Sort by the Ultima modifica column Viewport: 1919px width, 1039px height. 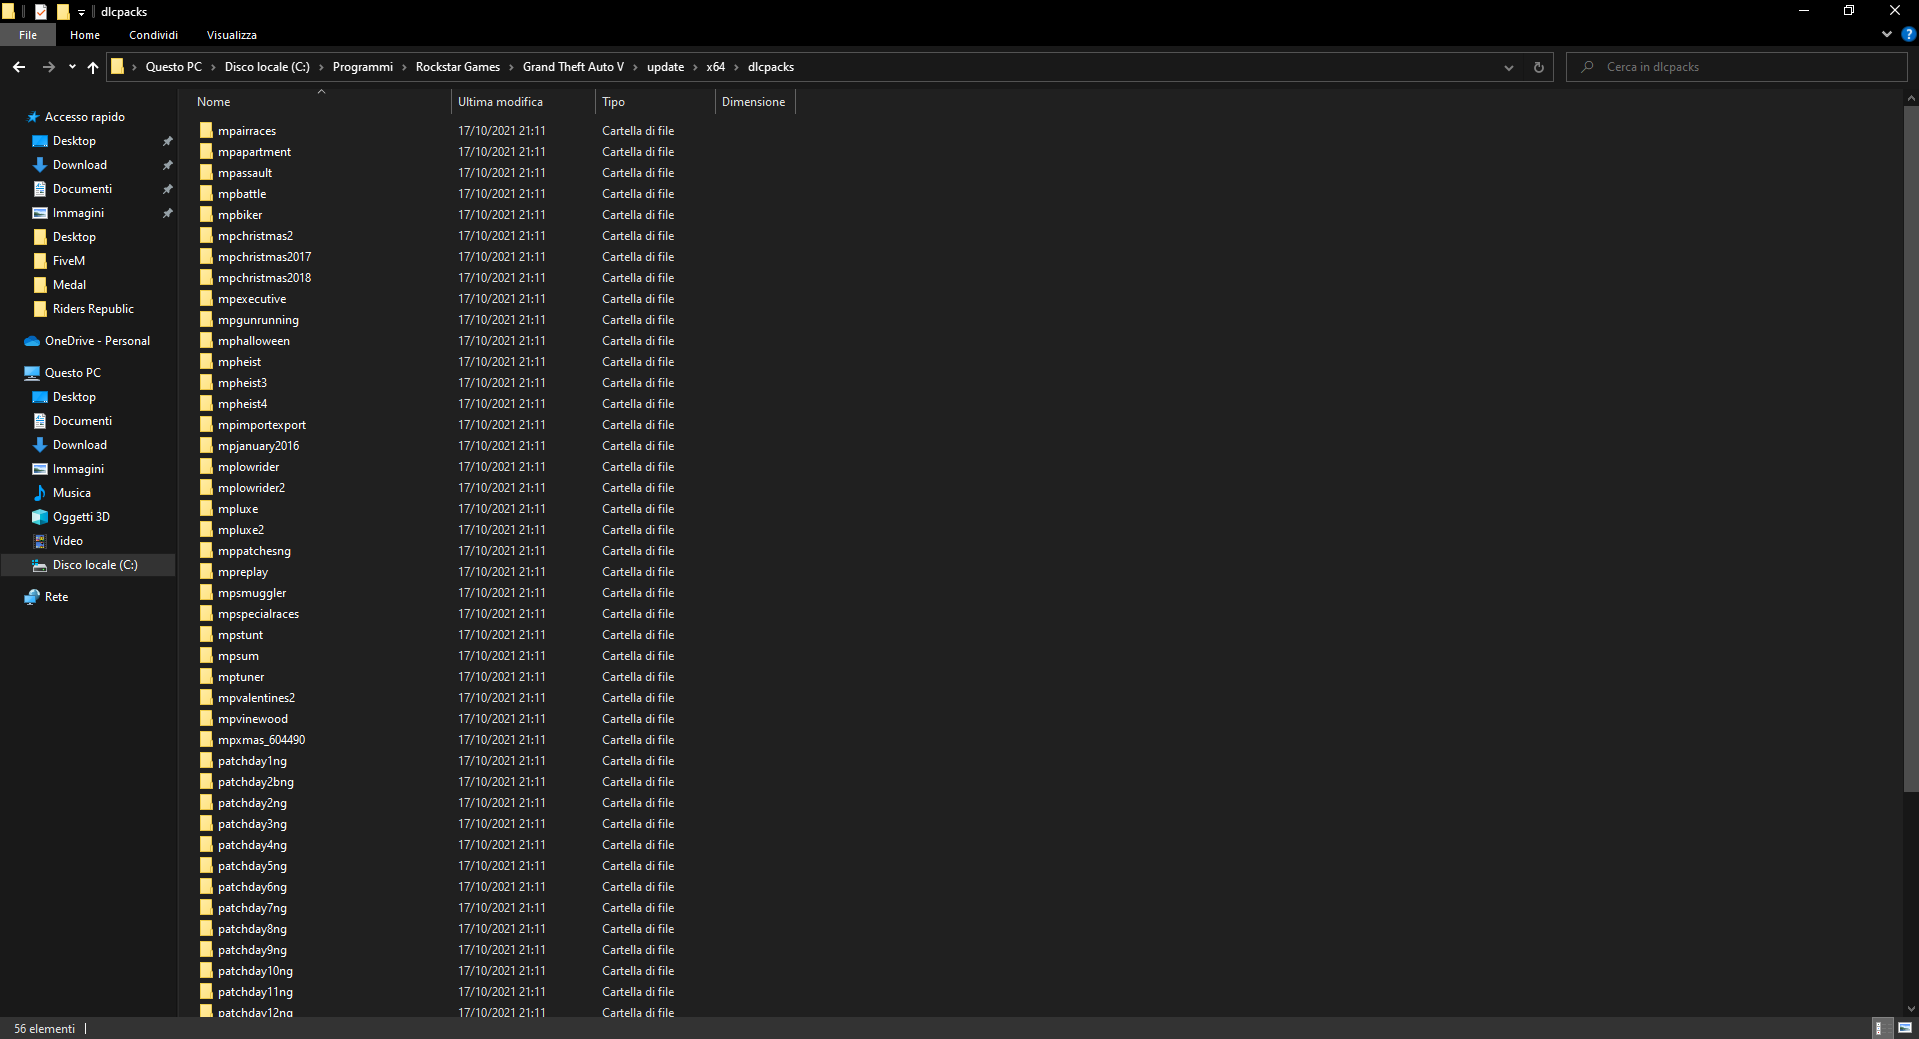tap(500, 102)
